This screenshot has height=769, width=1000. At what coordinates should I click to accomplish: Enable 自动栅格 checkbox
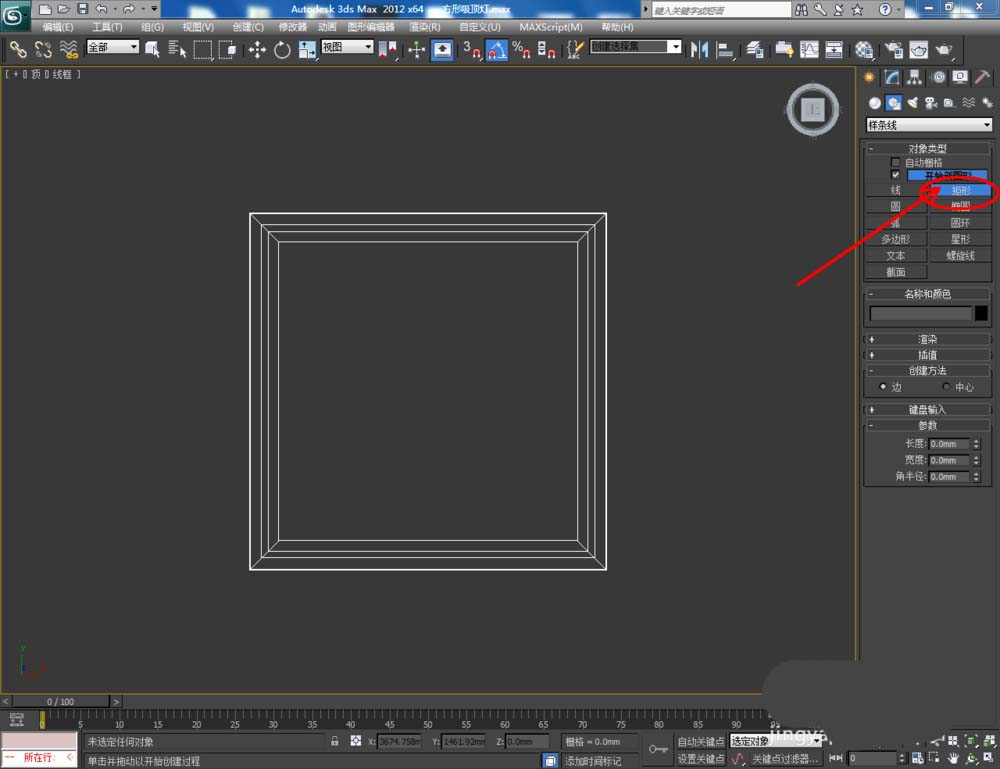895,163
